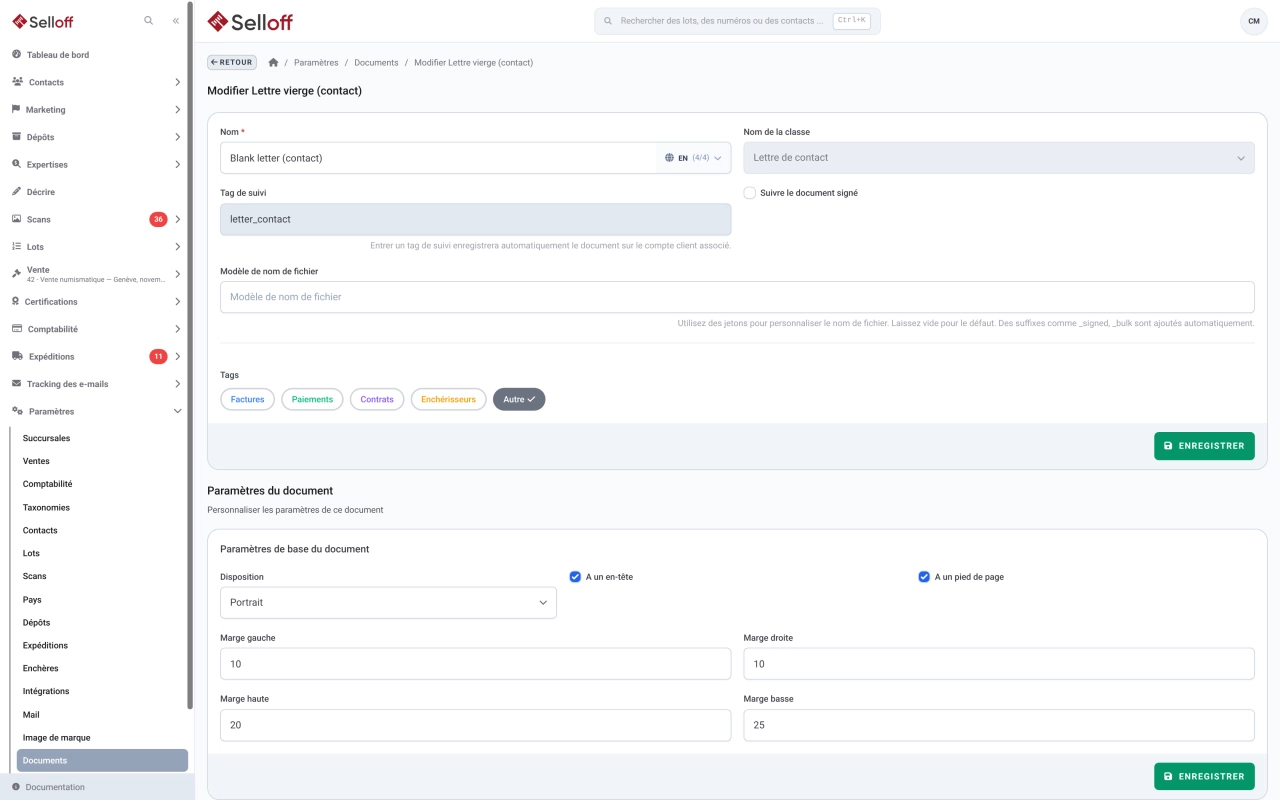Click ENREGISTRER in the name form card

1204,446
